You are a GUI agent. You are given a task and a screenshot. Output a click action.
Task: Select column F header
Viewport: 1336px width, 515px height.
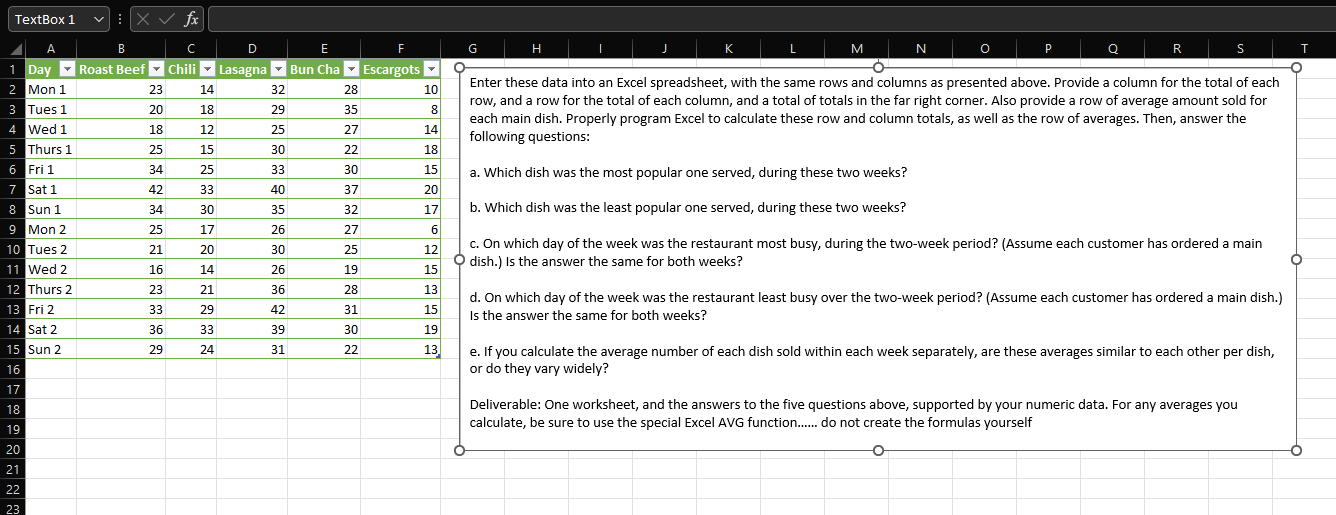[401, 48]
